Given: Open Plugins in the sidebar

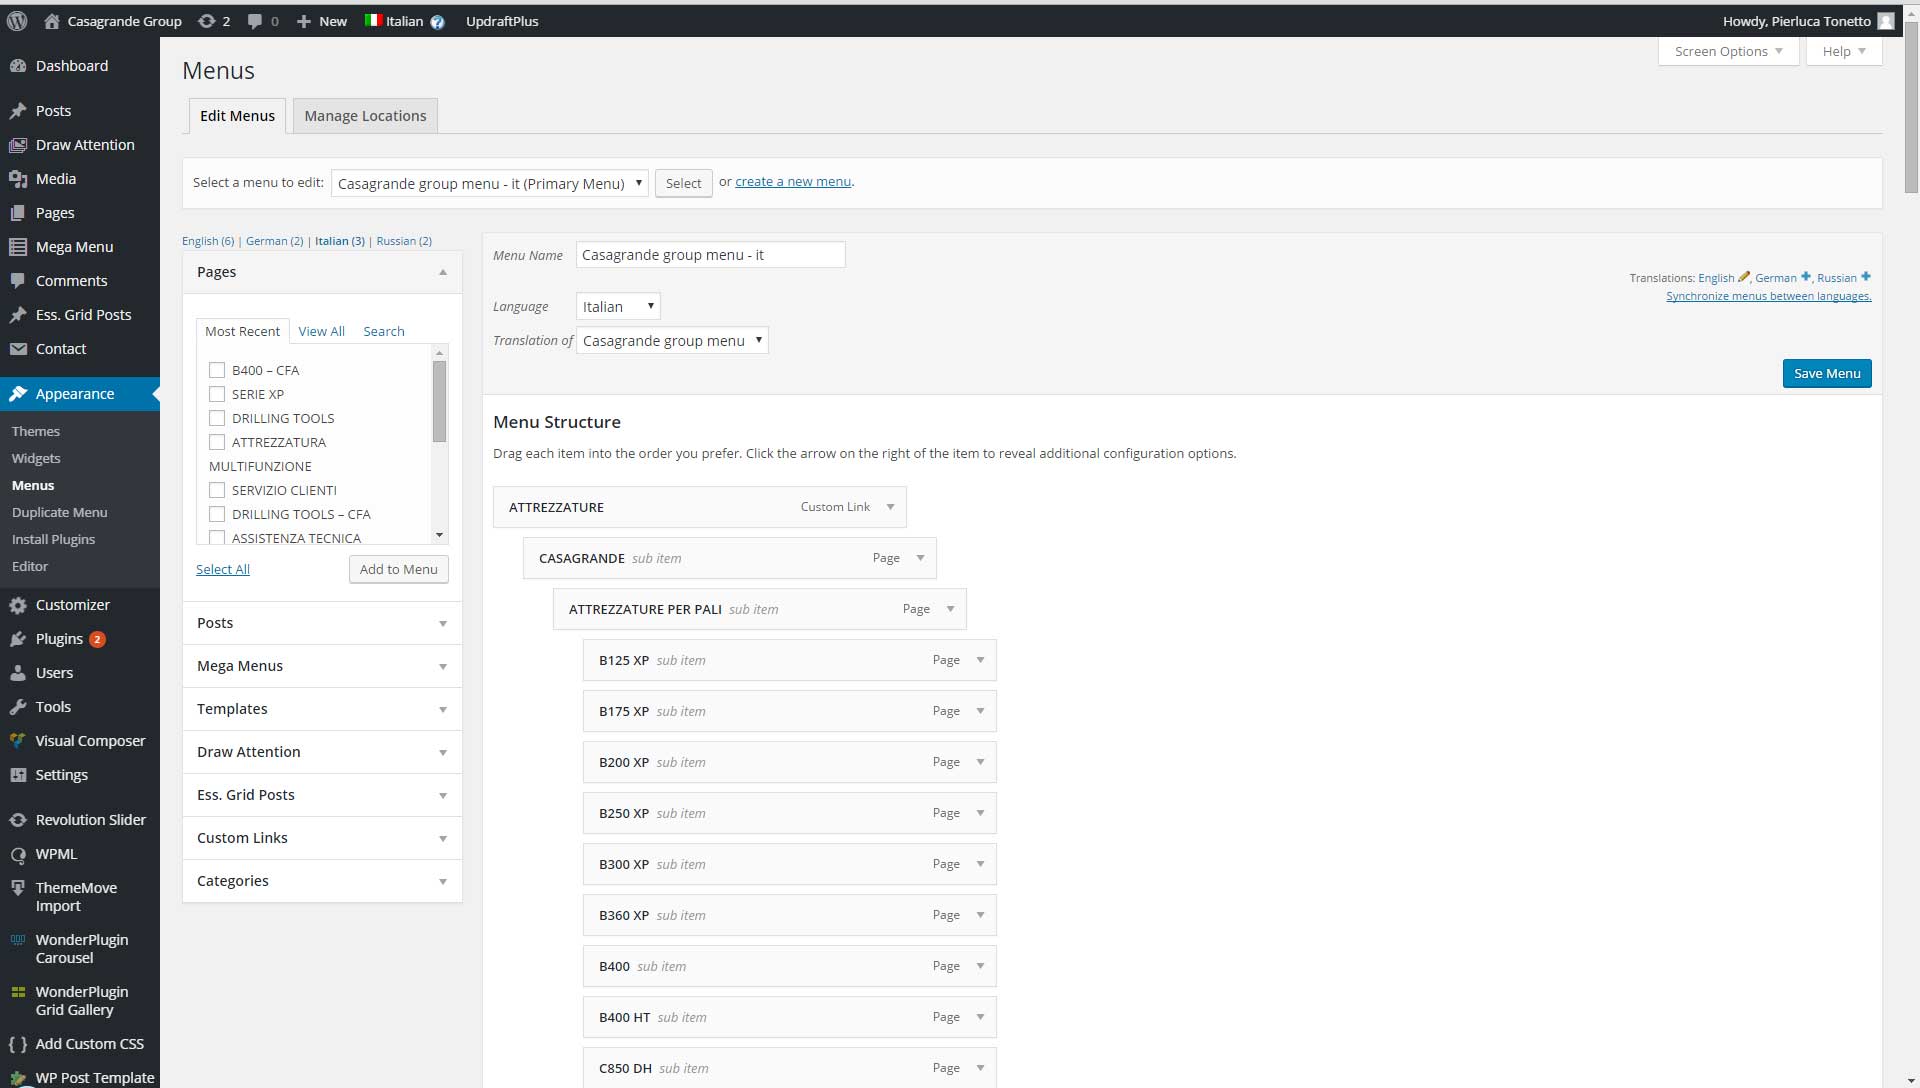Looking at the screenshot, I should point(59,639).
